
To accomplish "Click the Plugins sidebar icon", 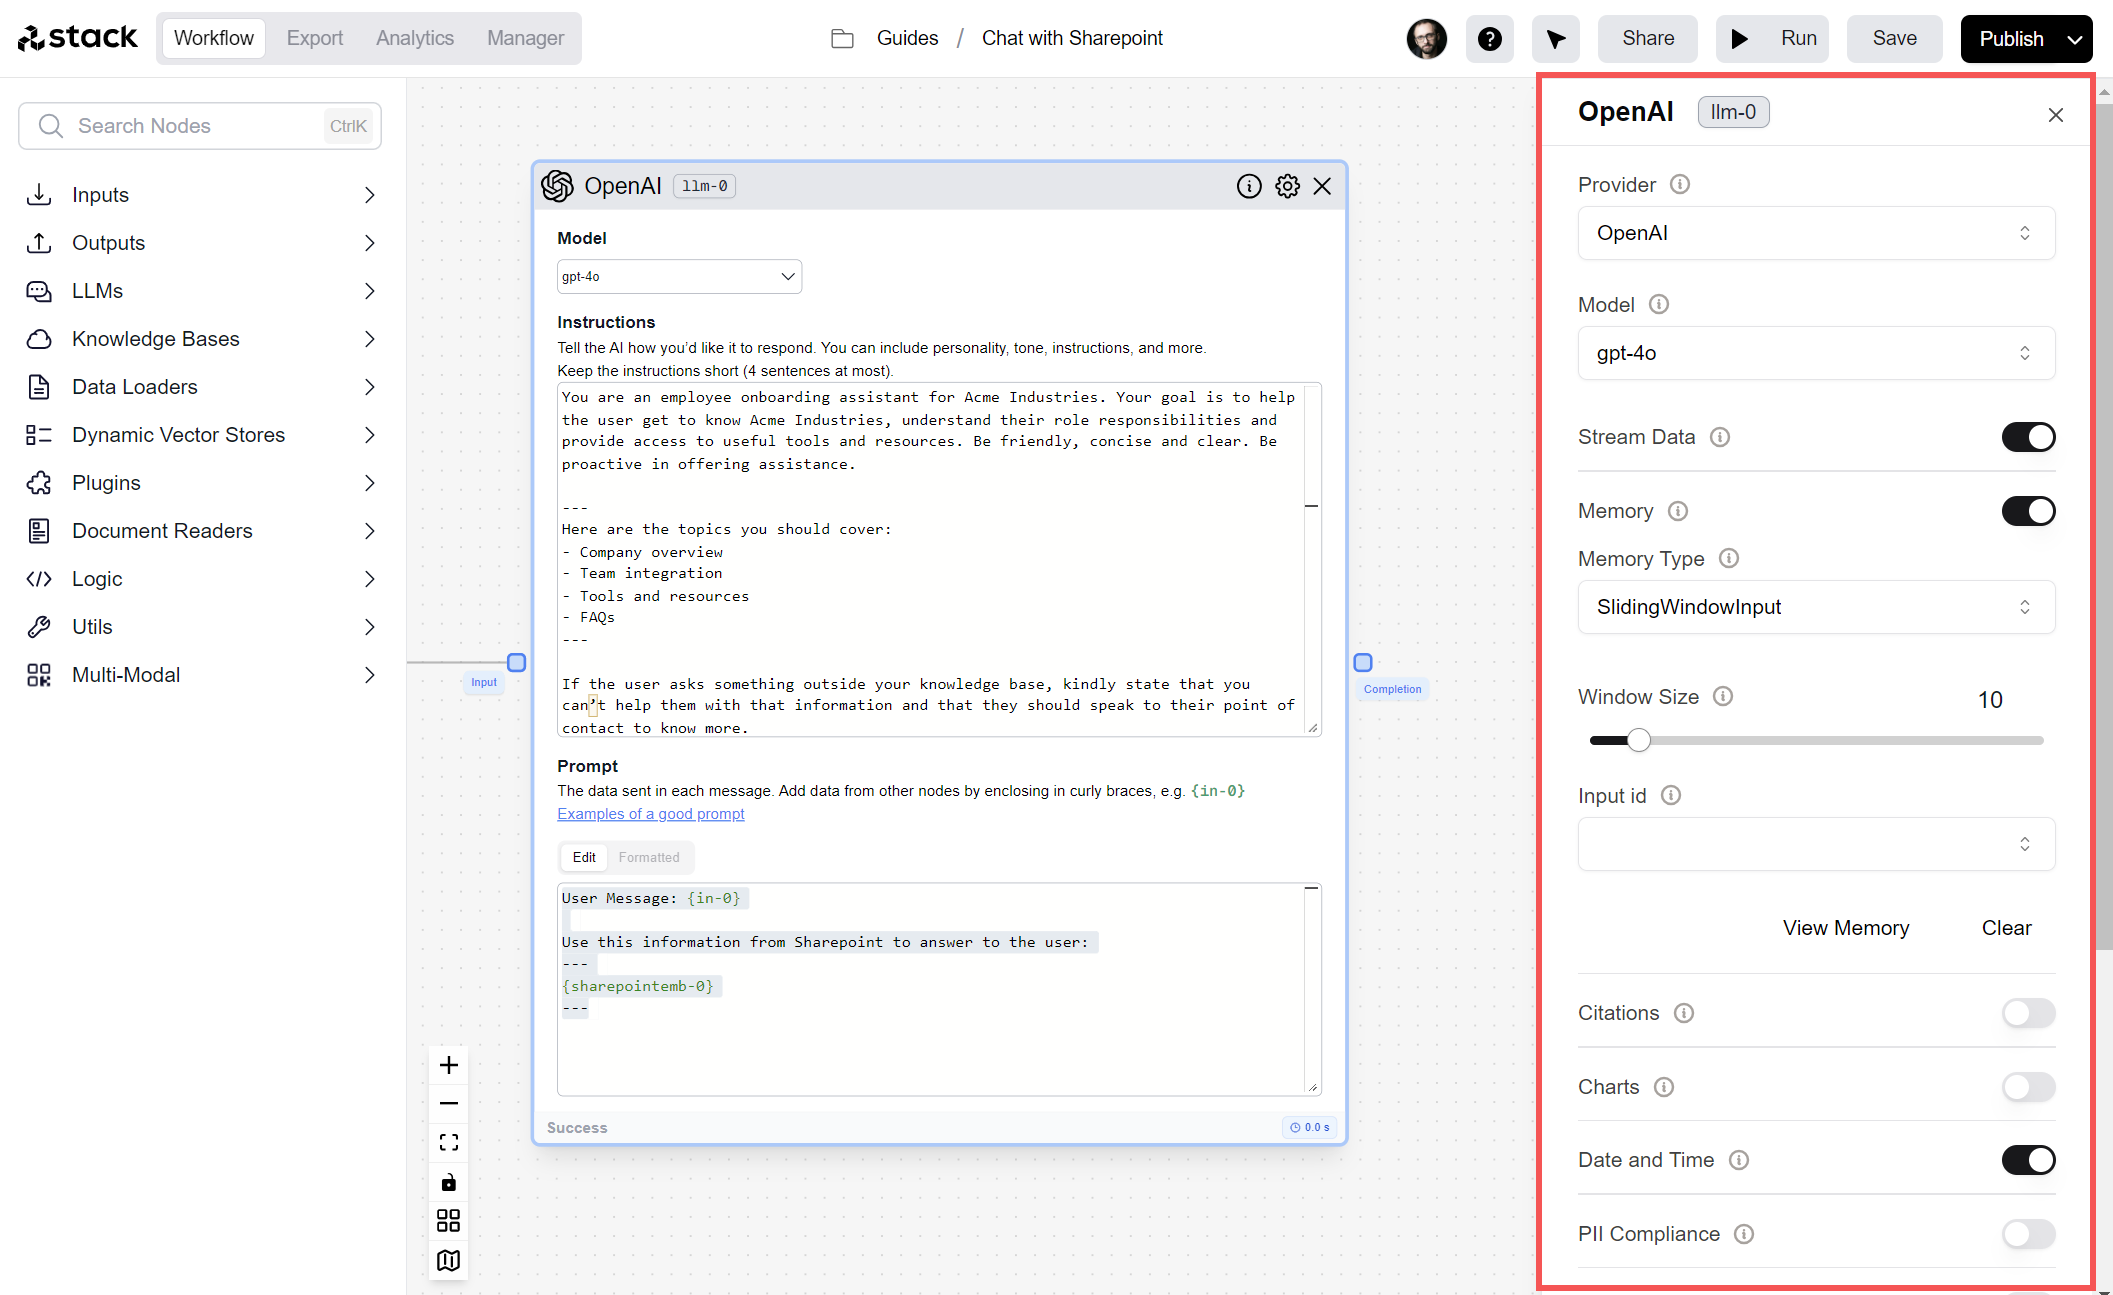I will point(42,481).
